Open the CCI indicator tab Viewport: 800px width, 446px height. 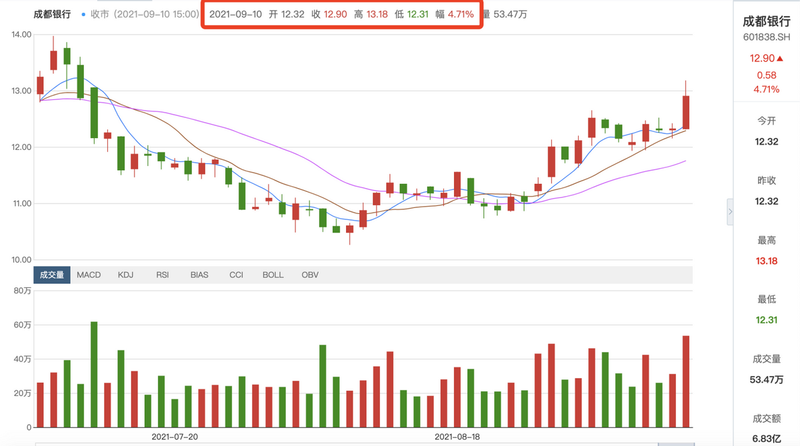point(236,275)
